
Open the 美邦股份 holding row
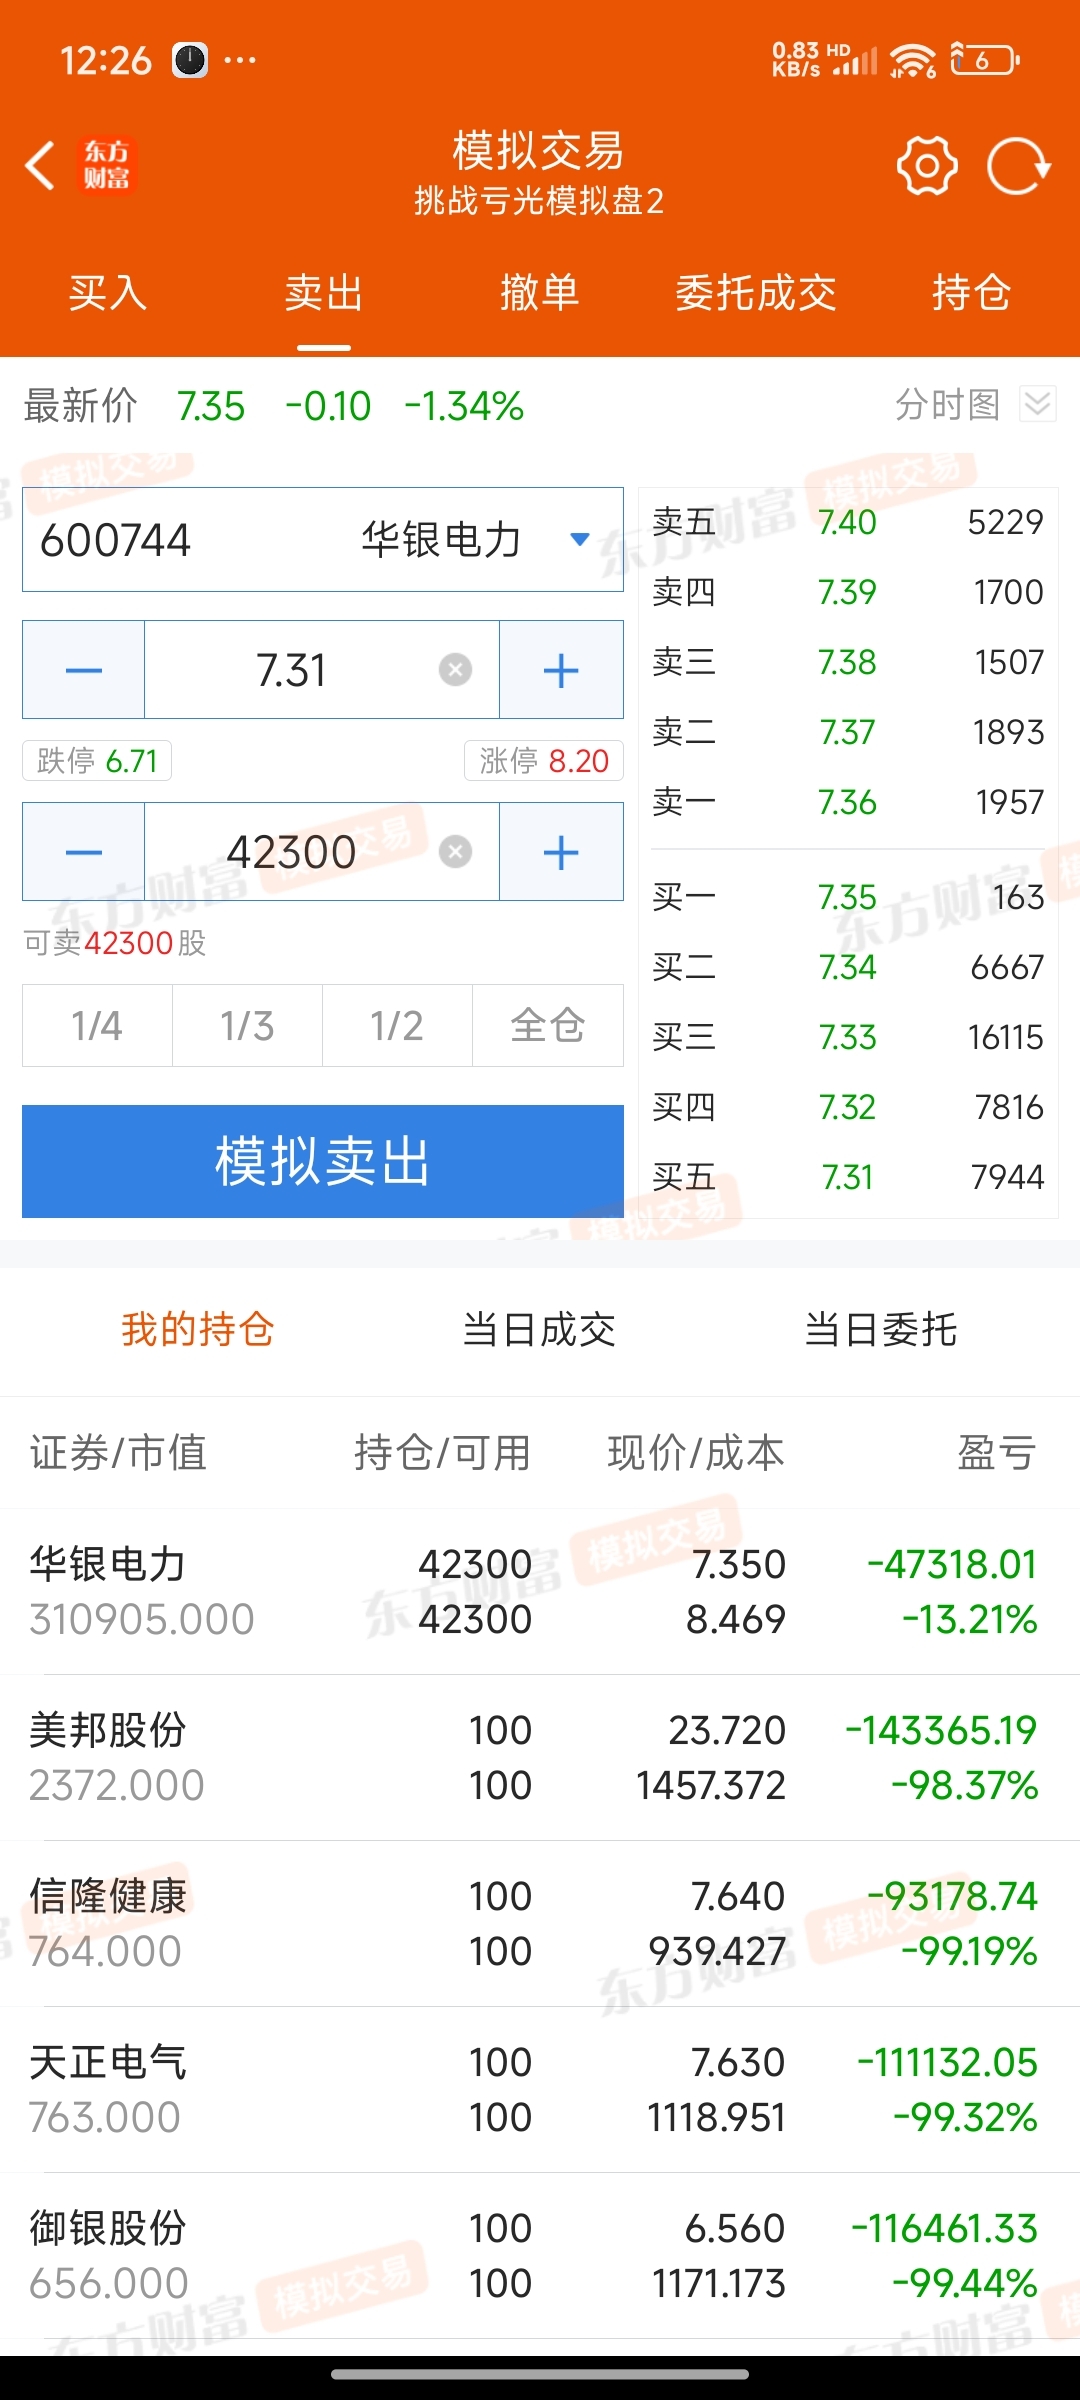coord(540,1757)
